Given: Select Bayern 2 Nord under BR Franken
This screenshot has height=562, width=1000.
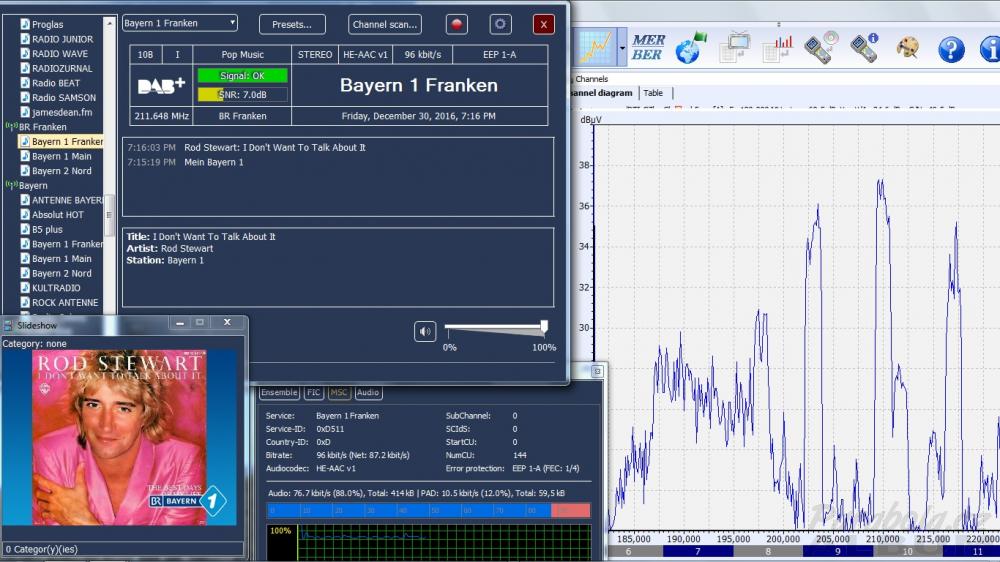Looking at the screenshot, I should [x=62, y=171].
